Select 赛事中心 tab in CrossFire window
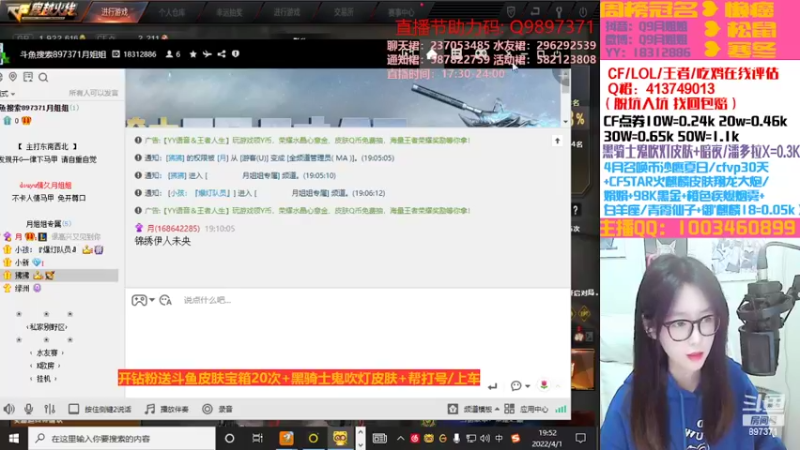This screenshot has width=800, height=450. (401, 12)
